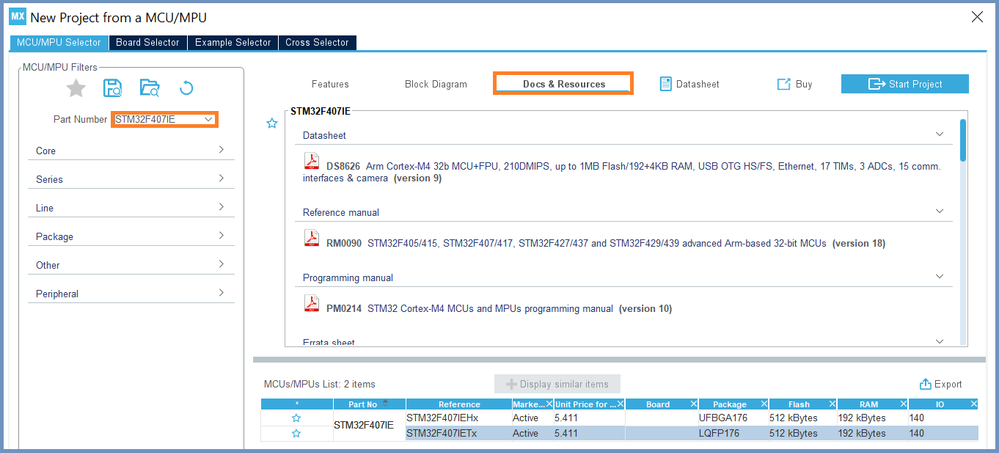Click the save search filter icon
This screenshot has width=999, height=453.
113,88
